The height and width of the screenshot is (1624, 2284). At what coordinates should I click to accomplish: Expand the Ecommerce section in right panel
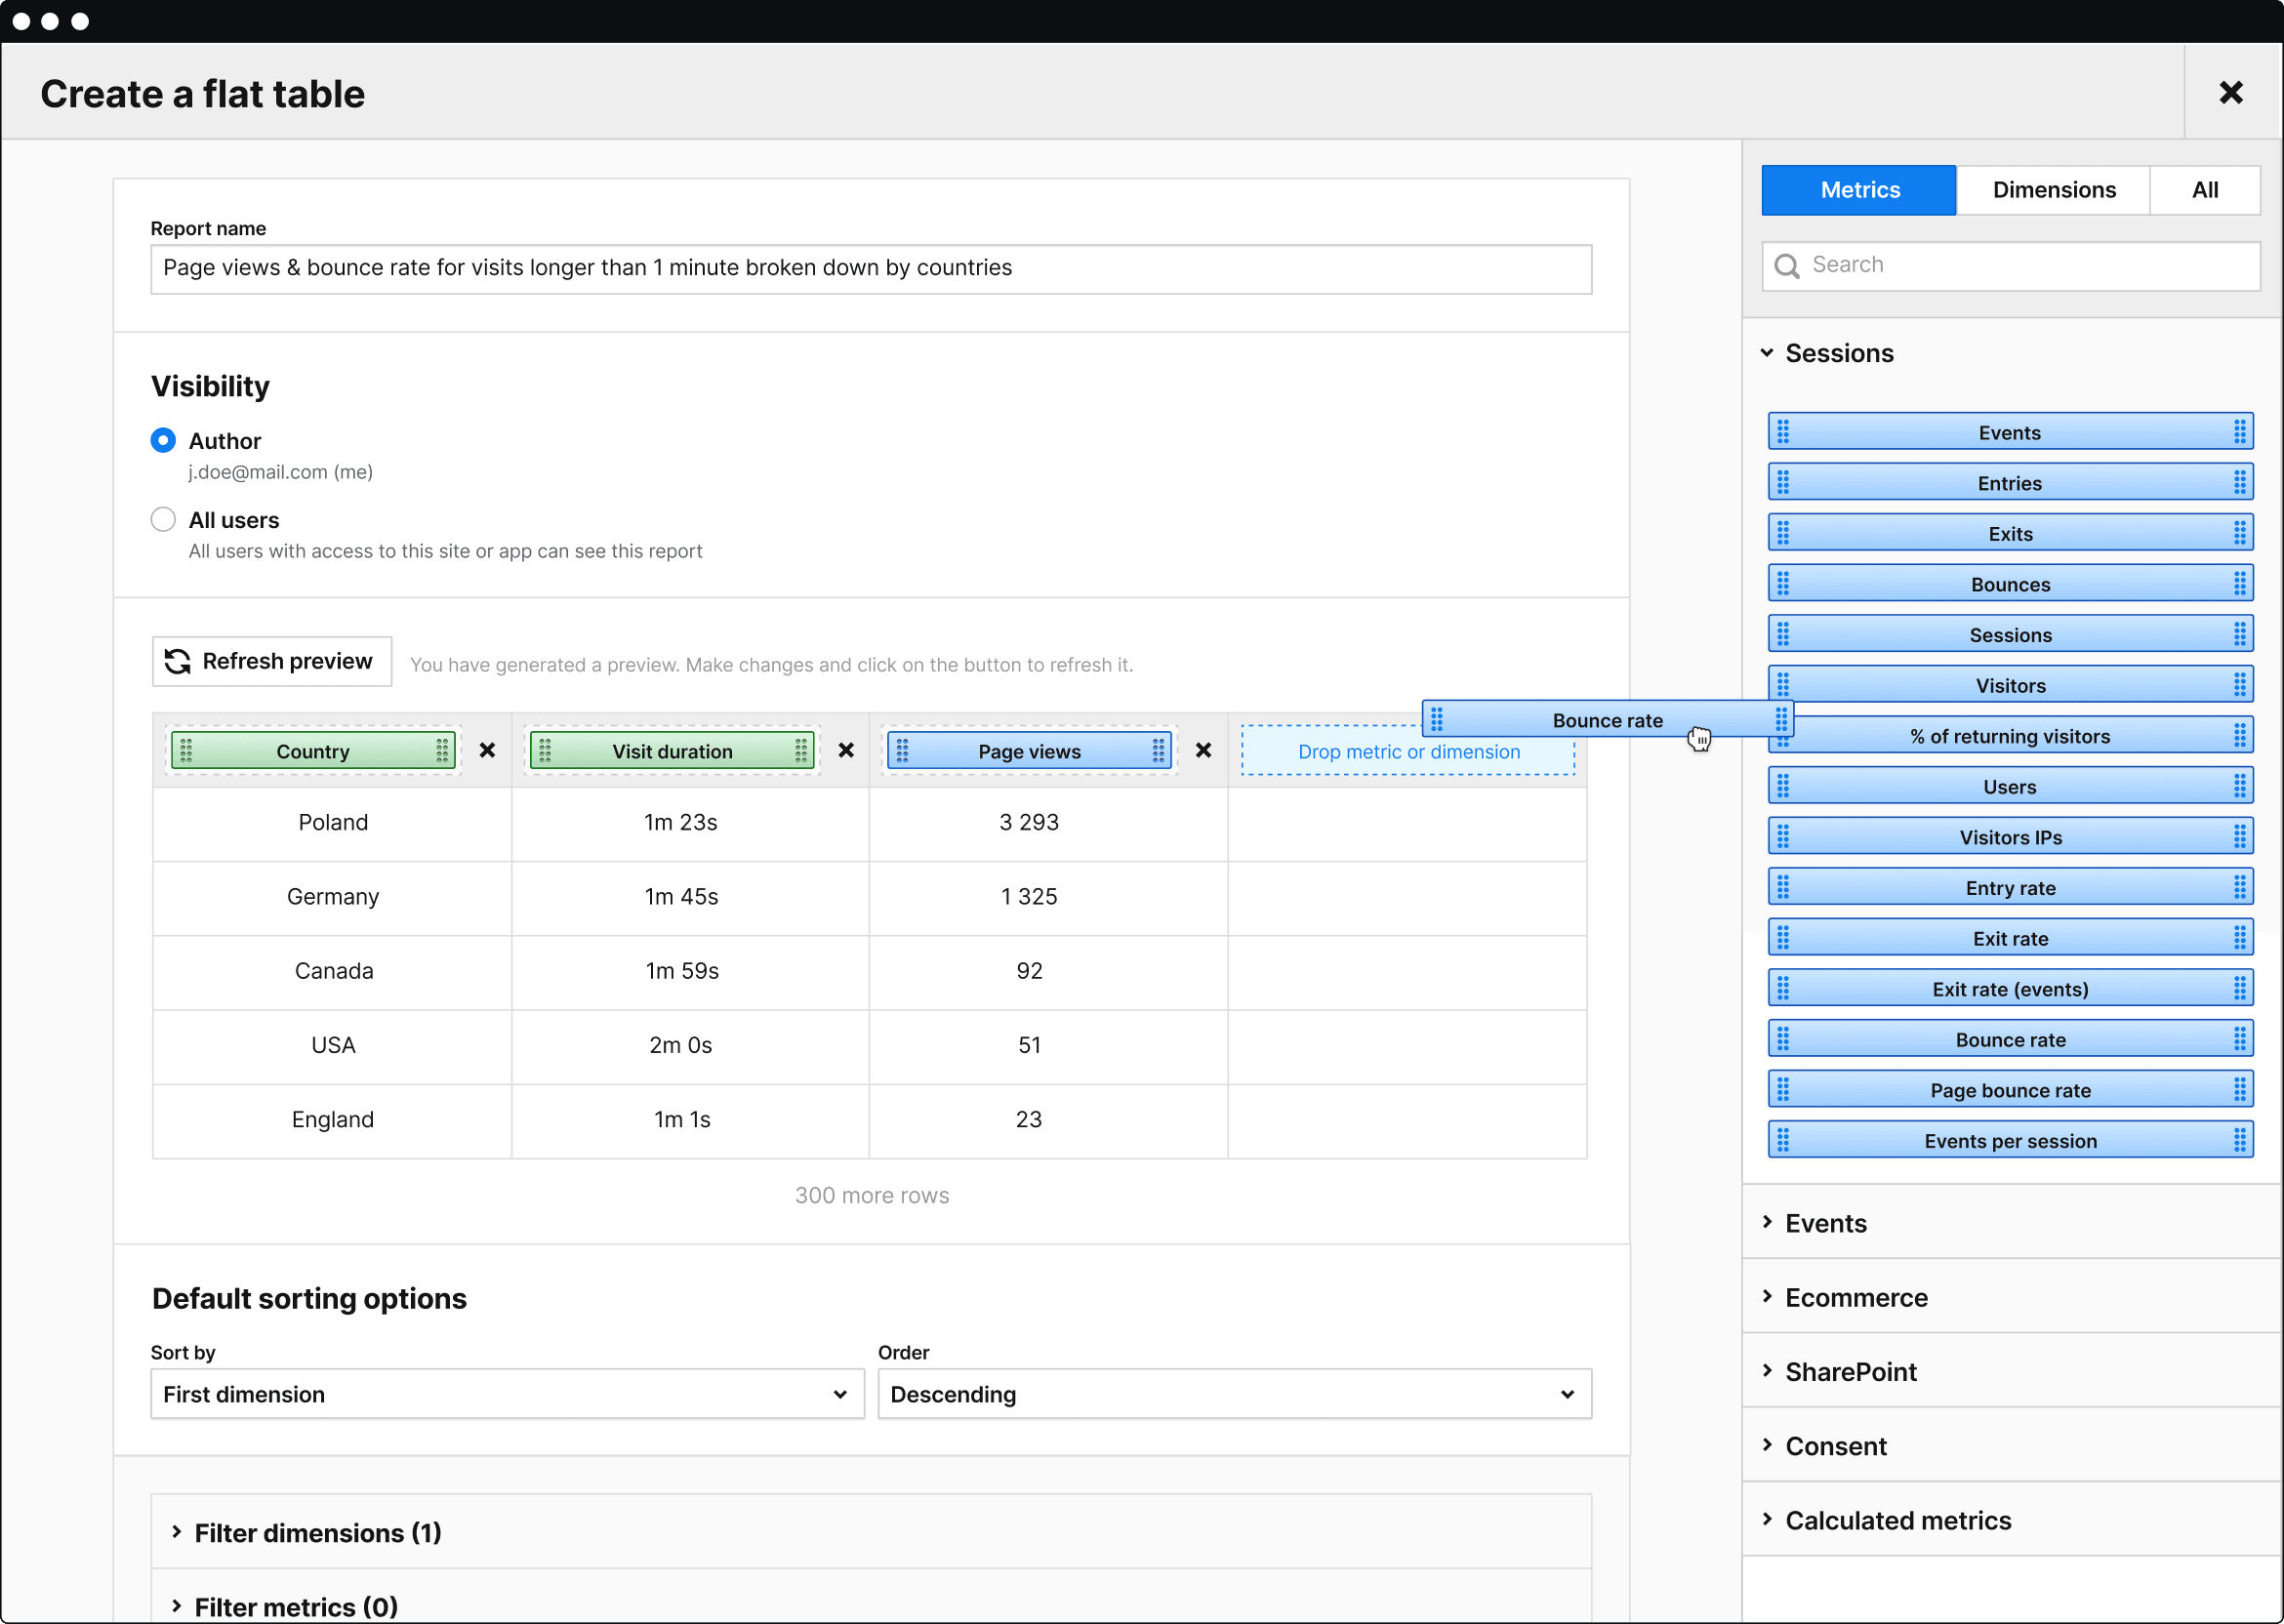click(x=1857, y=1295)
